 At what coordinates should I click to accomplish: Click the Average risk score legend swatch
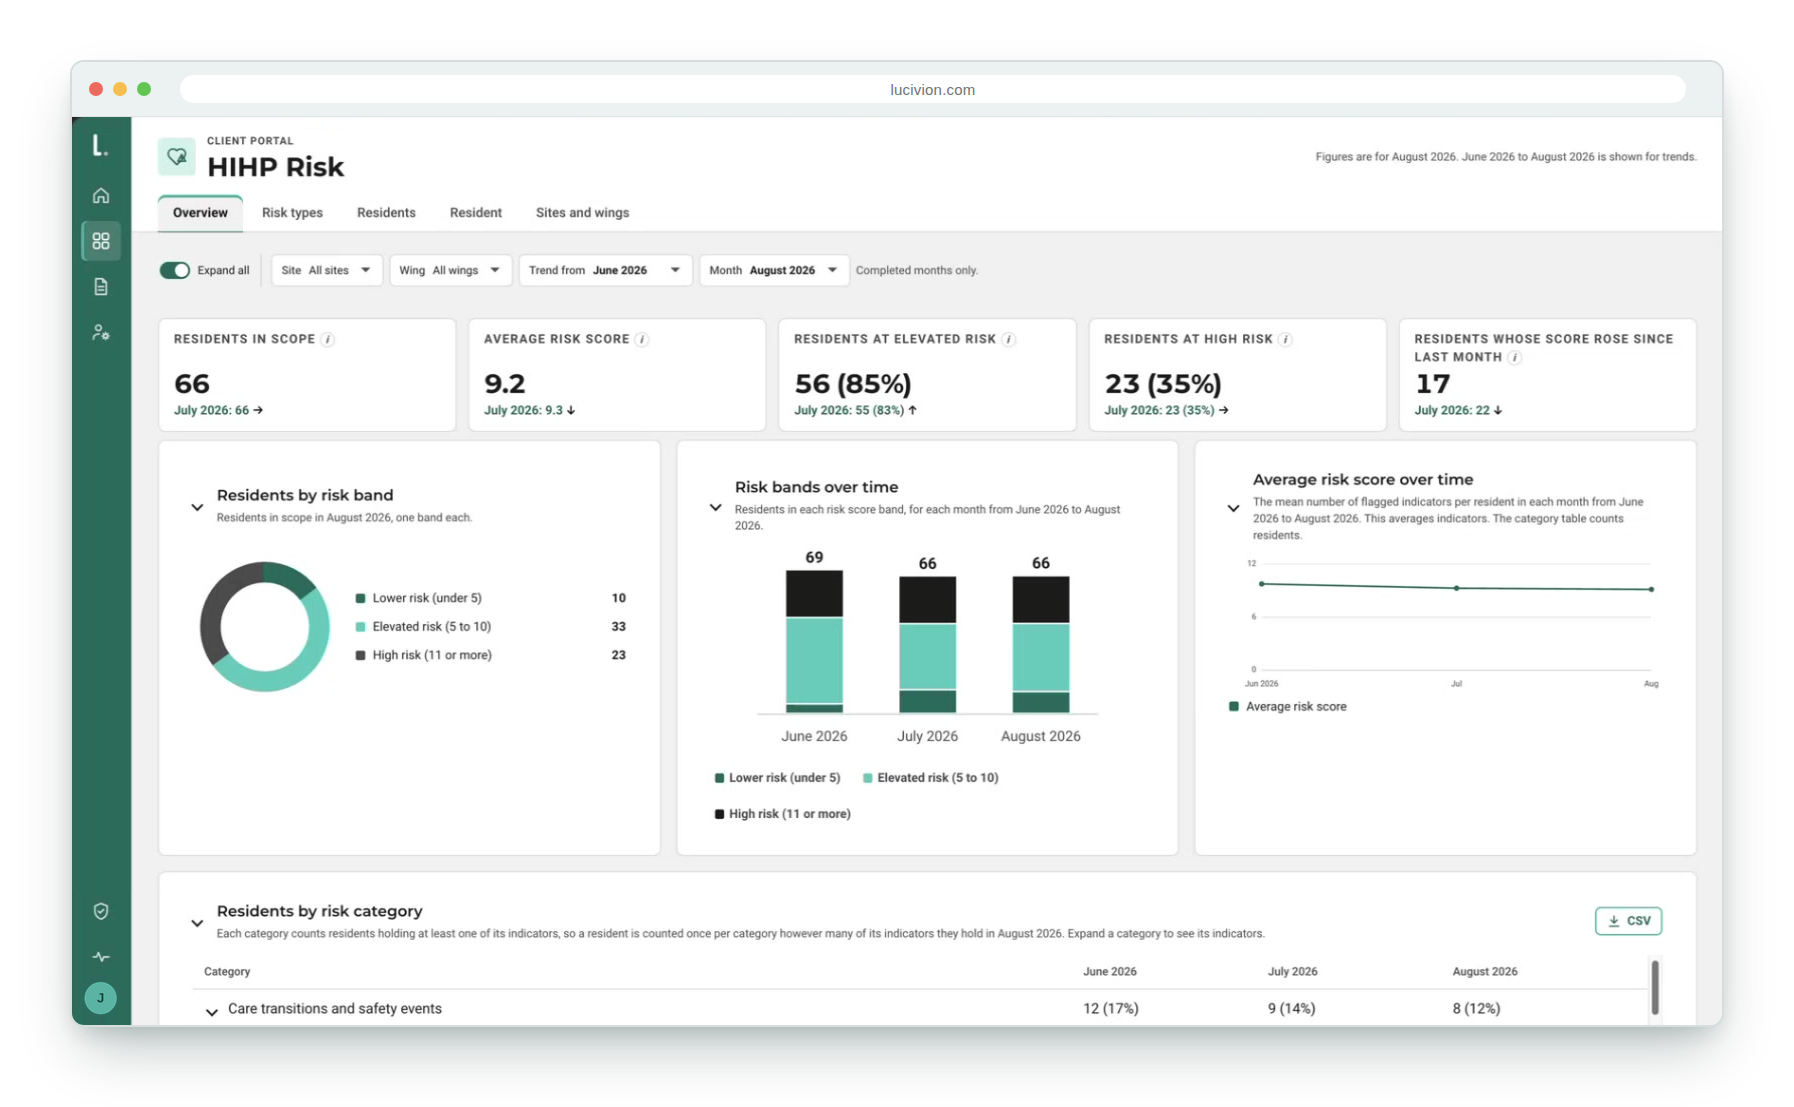[1233, 707]
